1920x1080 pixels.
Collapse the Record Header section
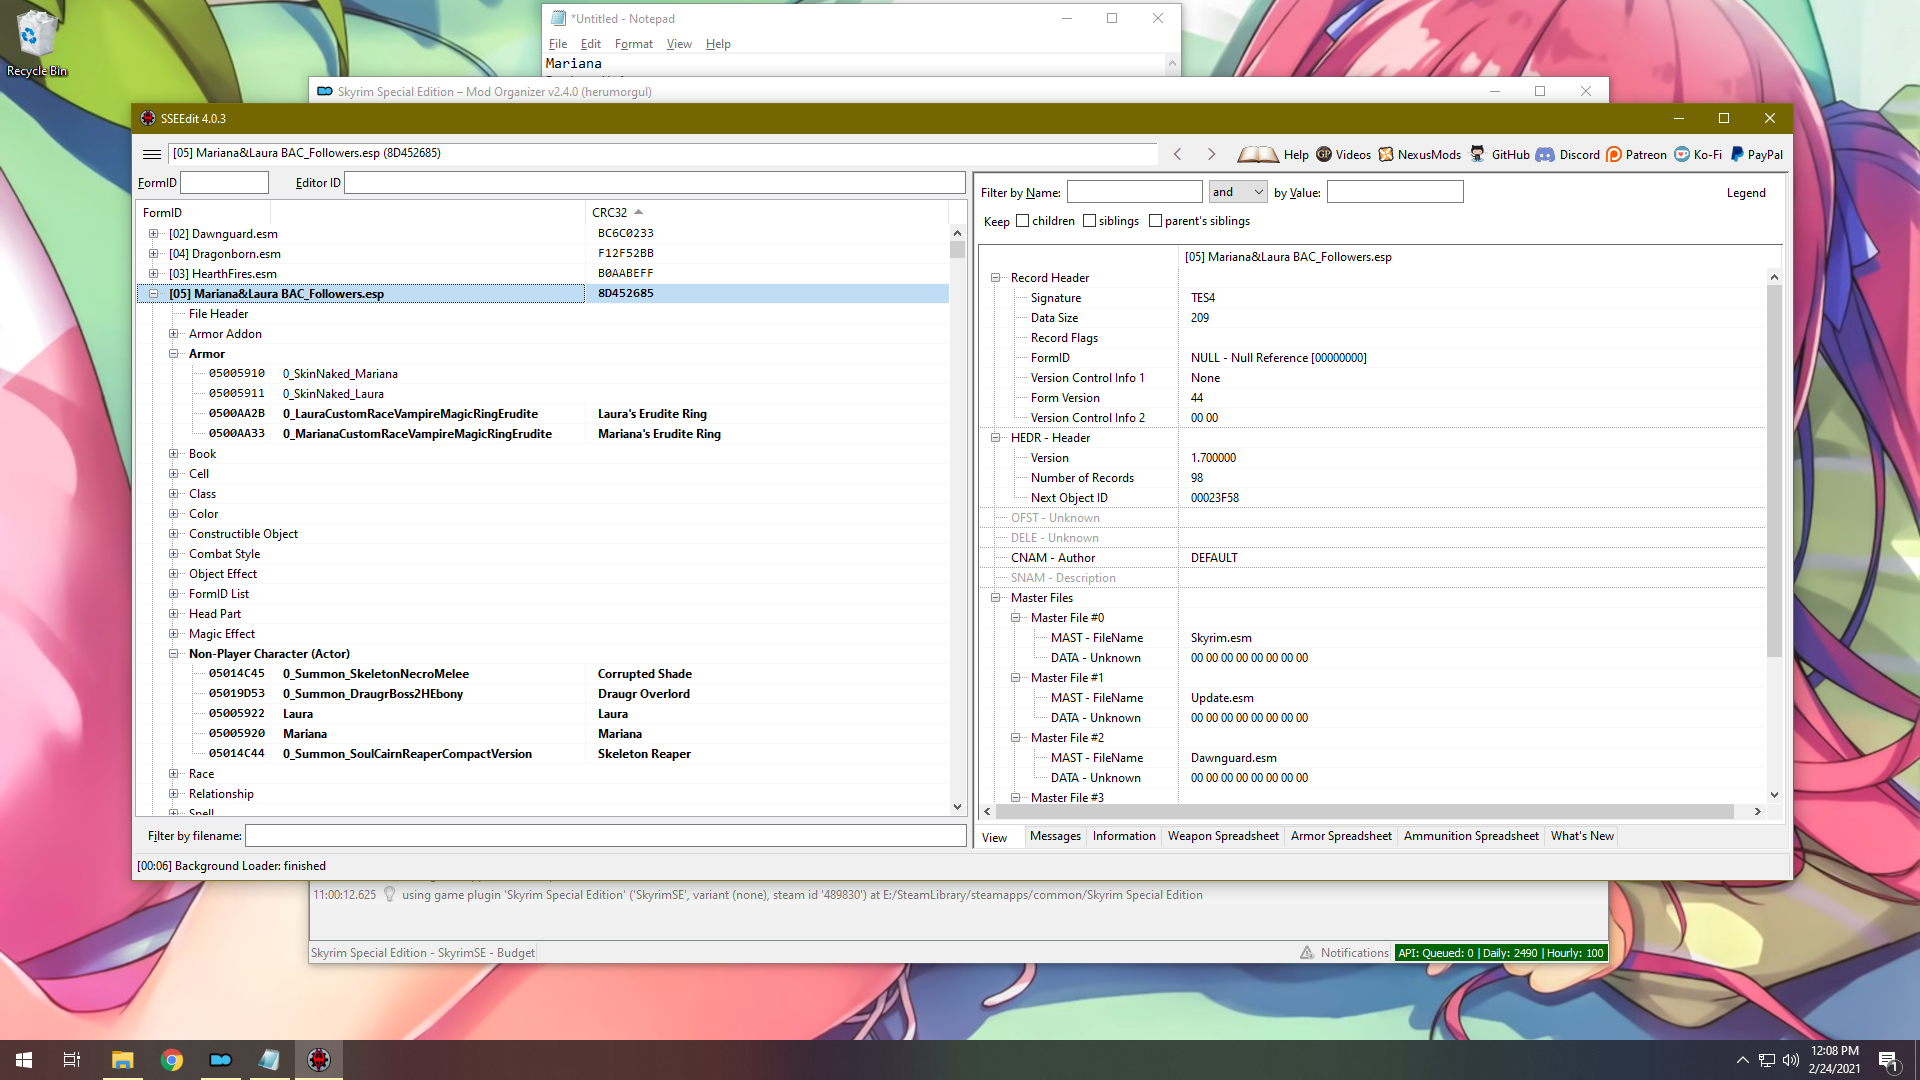[995, 278]
